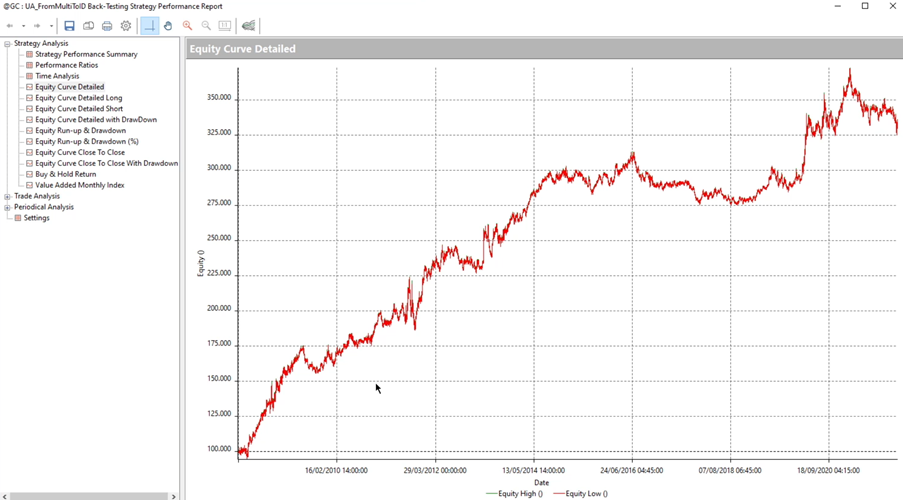Click the red zoom in magnifier

(187, 25)
